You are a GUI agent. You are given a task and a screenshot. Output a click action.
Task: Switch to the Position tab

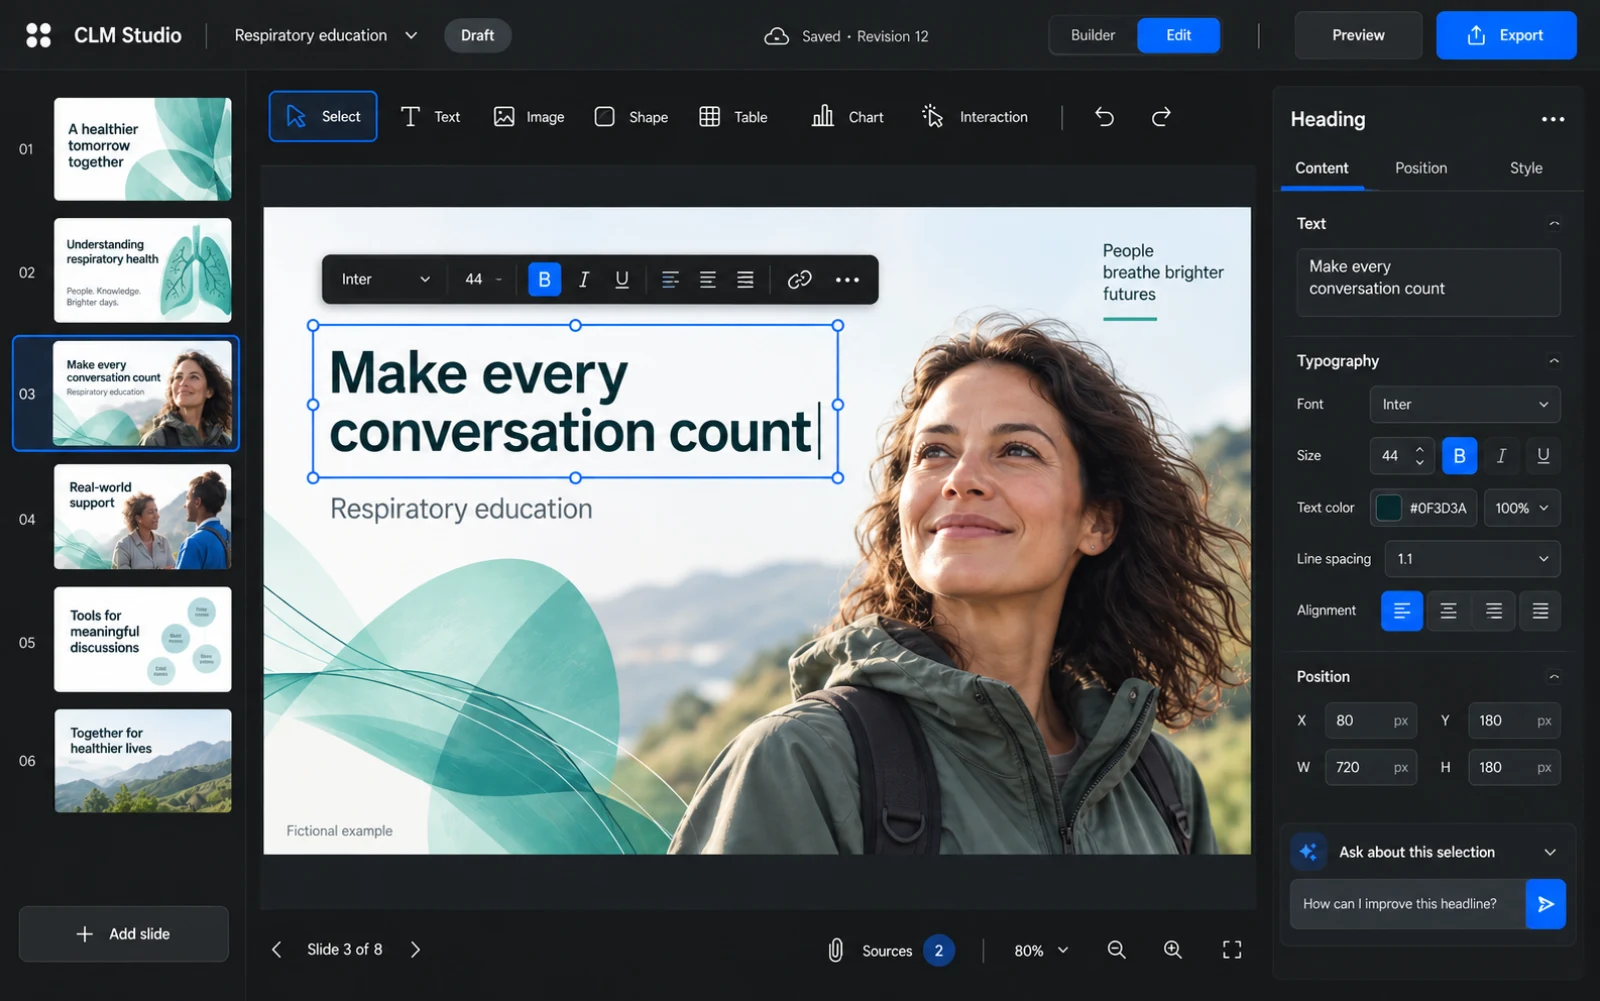coord(1421,168)
